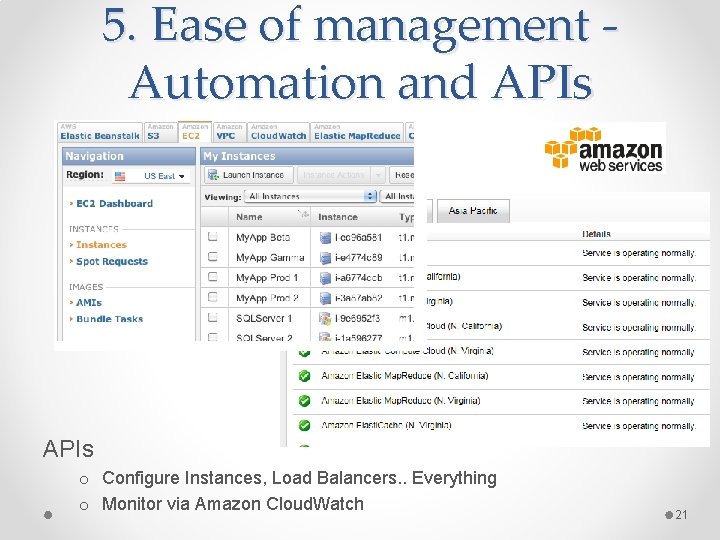Click the MyApp Prod 1 instance icon
The image size is (720, 540).
coord(325,278)
